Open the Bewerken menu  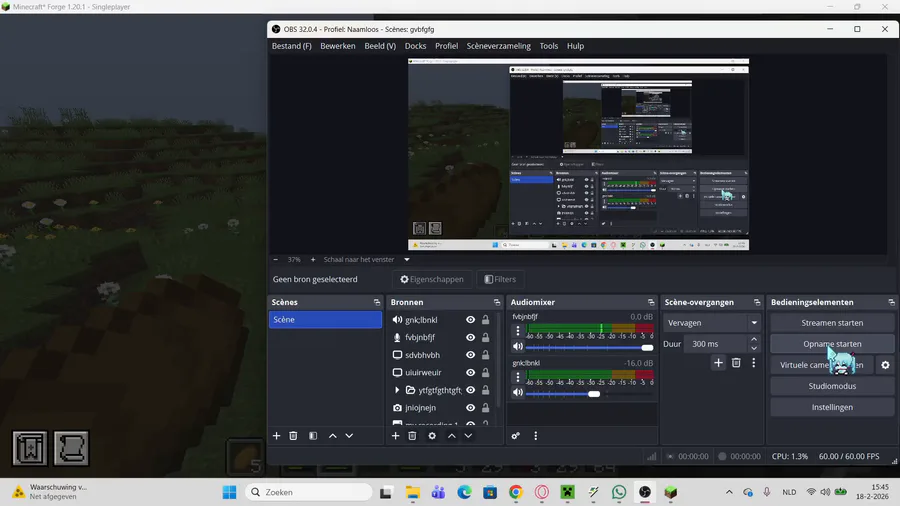click(x=338, y=46)
